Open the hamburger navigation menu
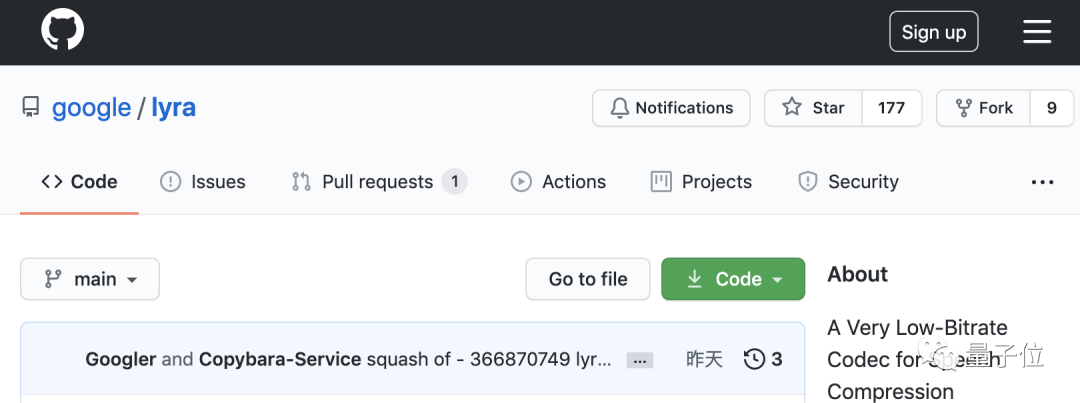This screenshot has height=403, width=1080. [x=1037, y=32]
